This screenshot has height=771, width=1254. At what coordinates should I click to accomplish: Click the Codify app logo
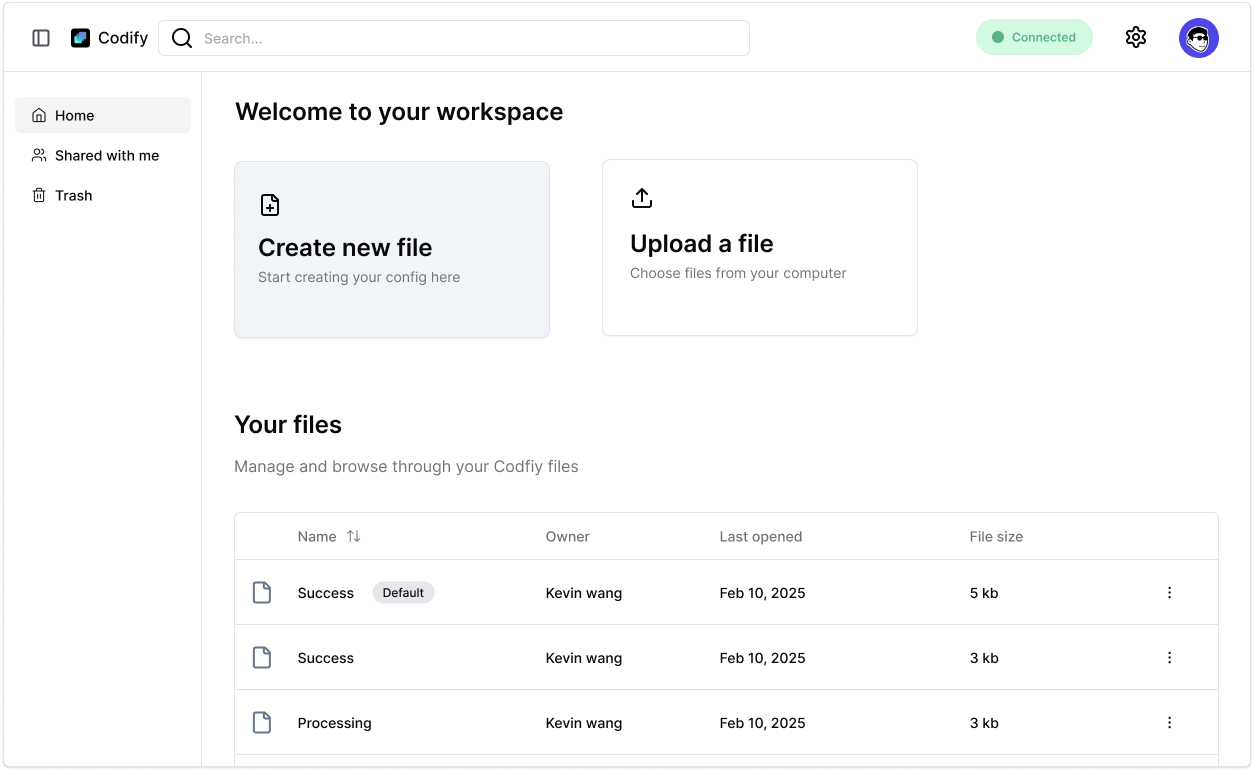click(80, 37)
